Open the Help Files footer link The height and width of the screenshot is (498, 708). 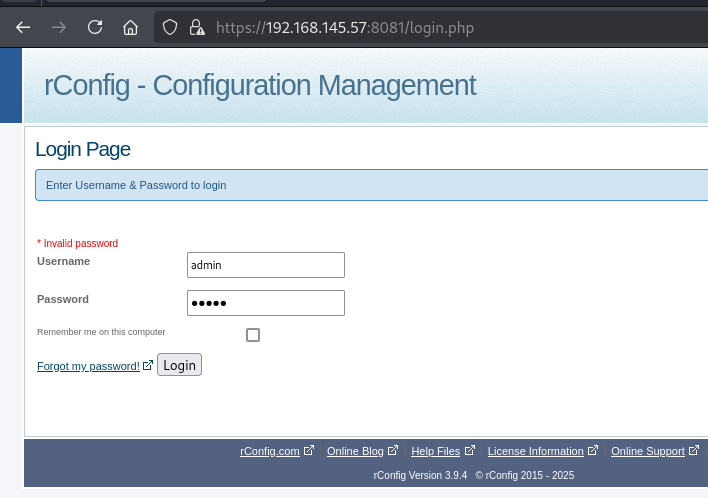(436, 451)
